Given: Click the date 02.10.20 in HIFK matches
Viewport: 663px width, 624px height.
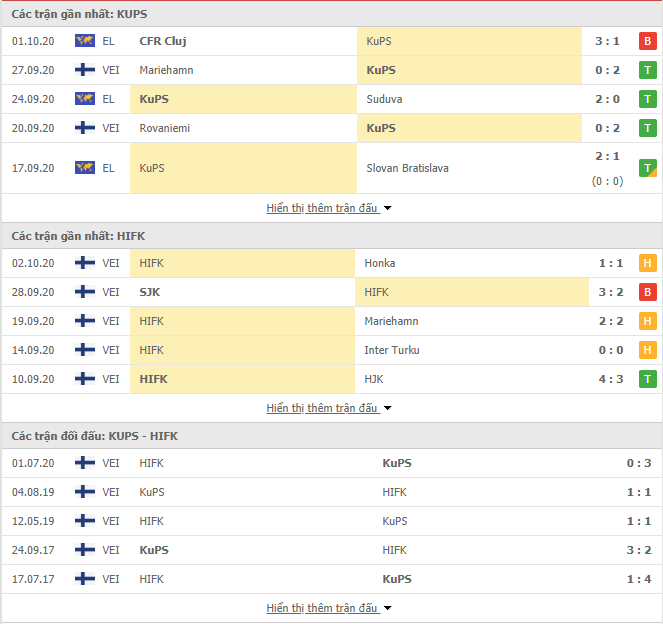Looking at the screenshot, I should tap(33, 263).
